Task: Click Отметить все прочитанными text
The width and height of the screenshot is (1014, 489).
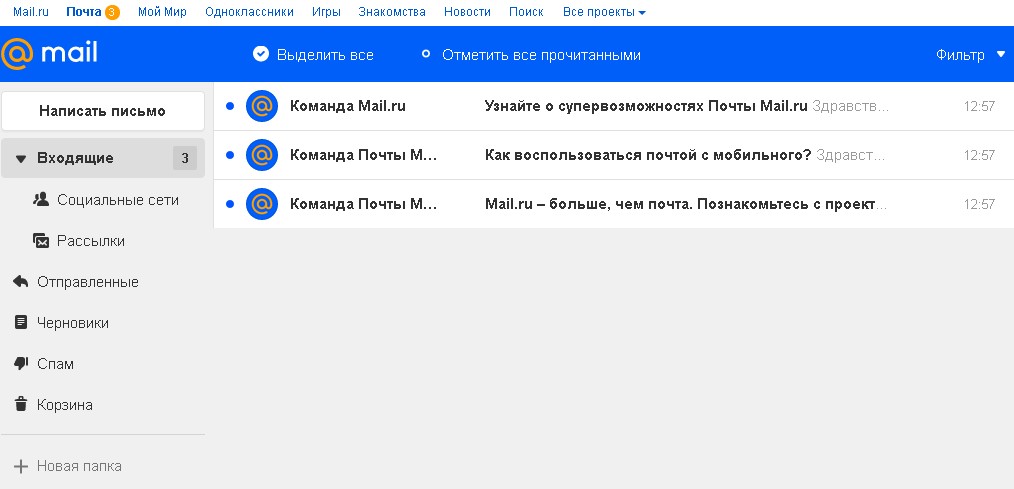Action: point(541,55)
